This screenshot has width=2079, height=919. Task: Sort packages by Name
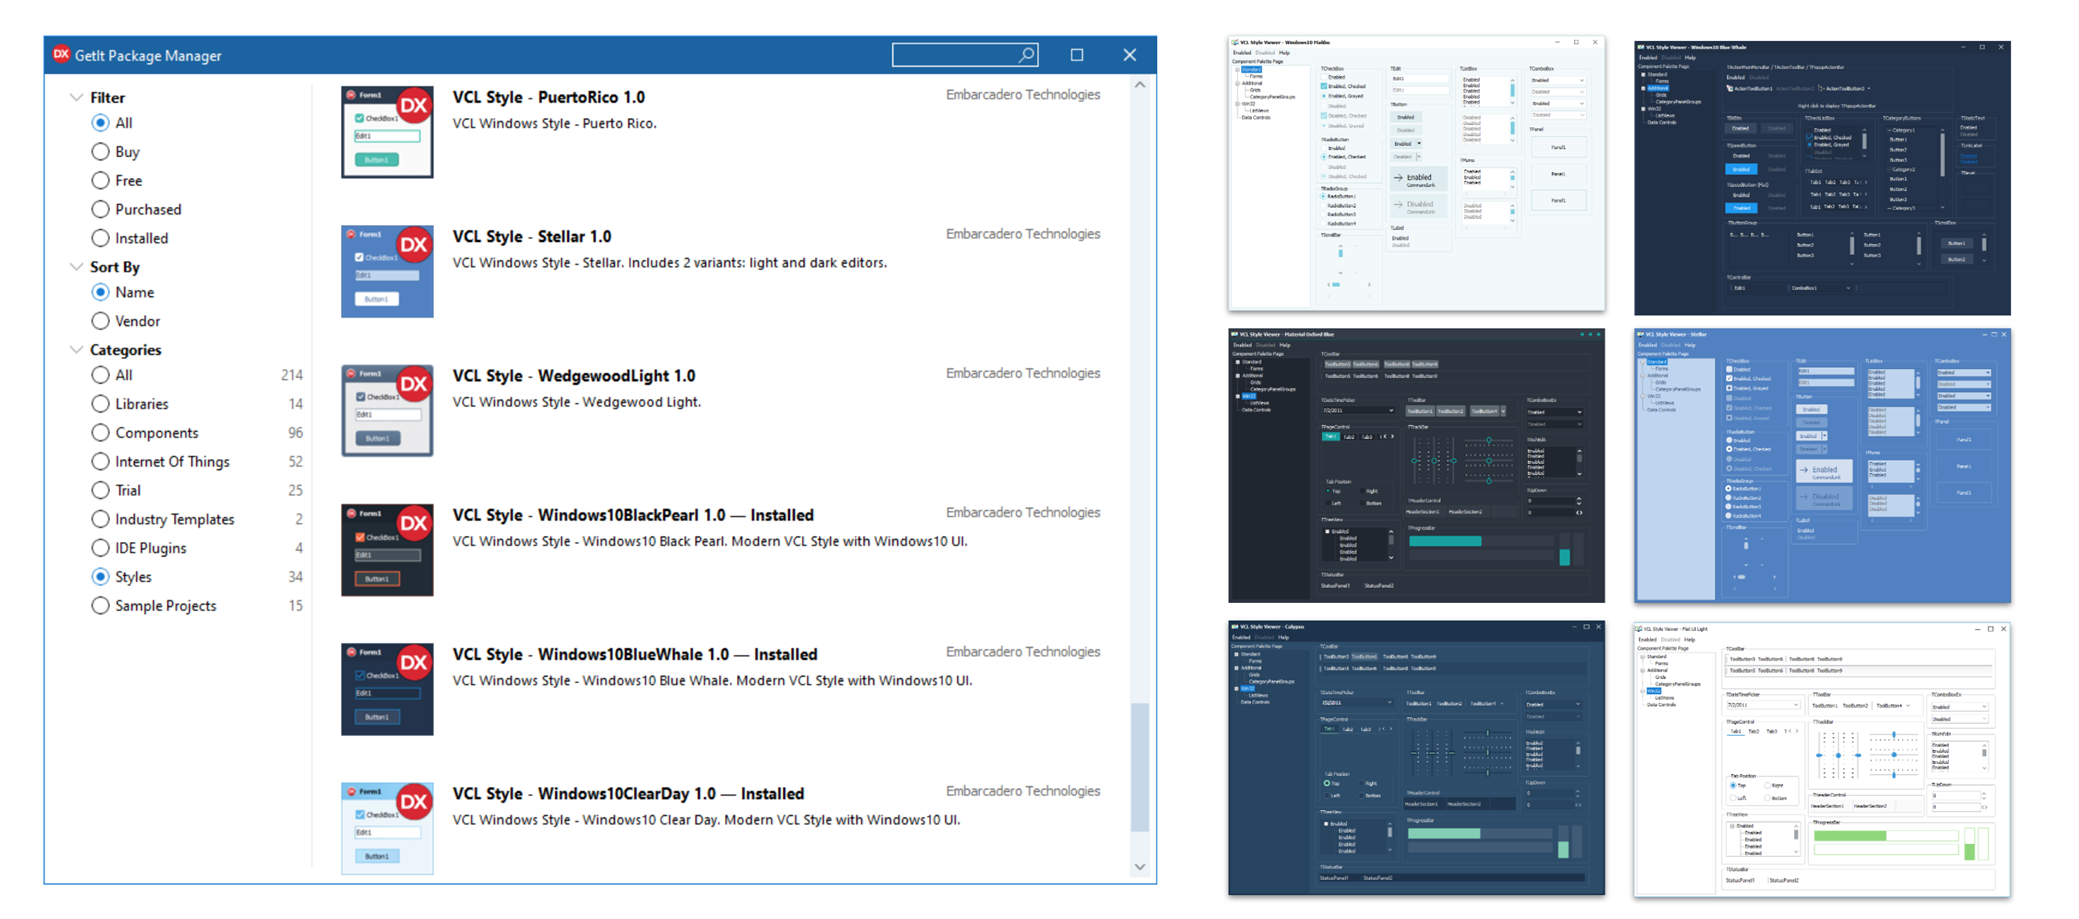tap(100, 292)
